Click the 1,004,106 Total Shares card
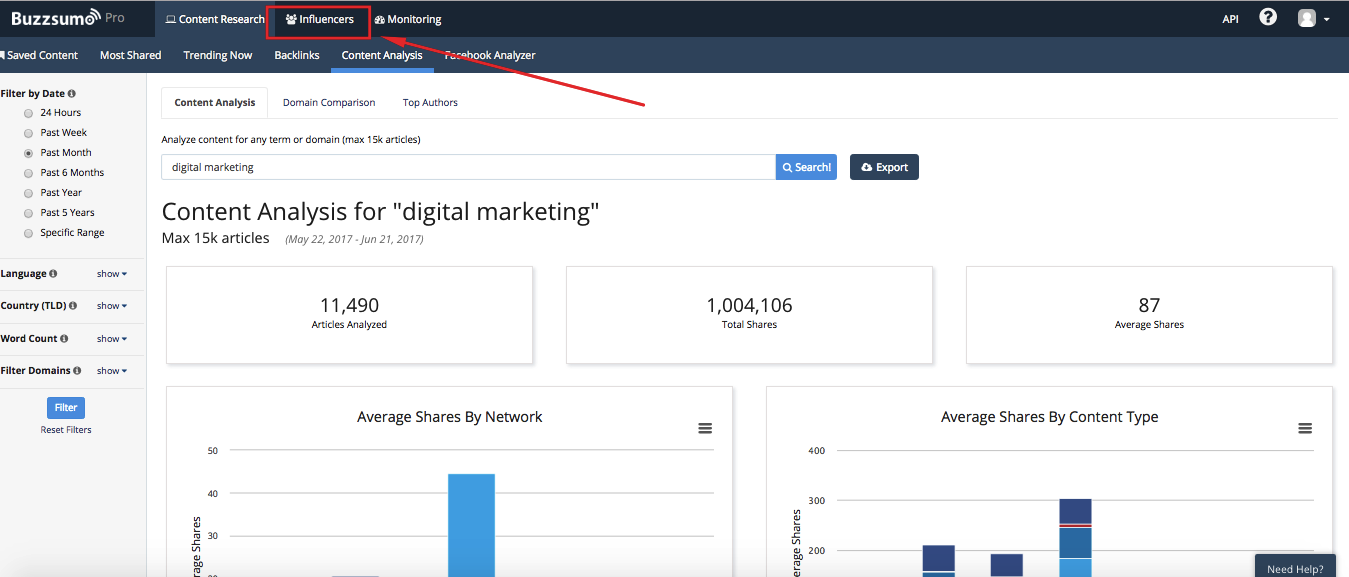This screenshot has width=1349, height=577. point(749,314)
